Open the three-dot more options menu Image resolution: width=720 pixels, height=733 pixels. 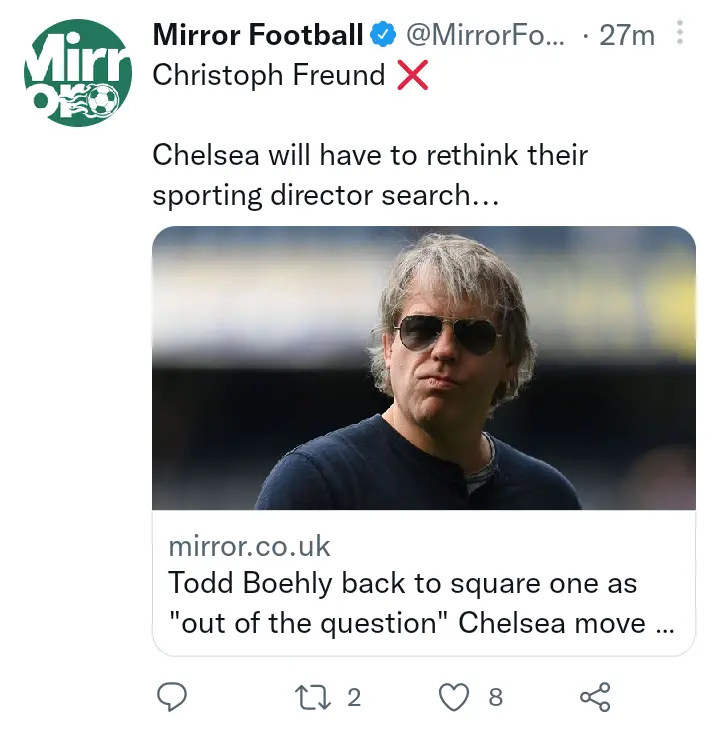(x=680, y=32)
